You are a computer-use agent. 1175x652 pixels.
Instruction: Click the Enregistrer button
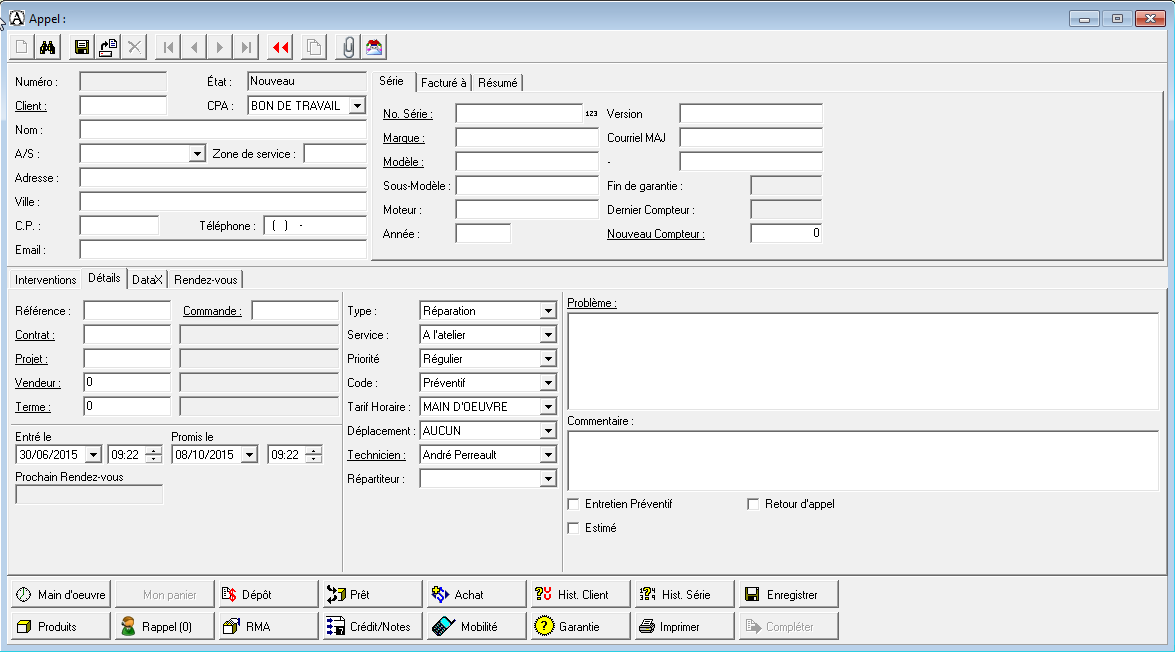(787, 593)
